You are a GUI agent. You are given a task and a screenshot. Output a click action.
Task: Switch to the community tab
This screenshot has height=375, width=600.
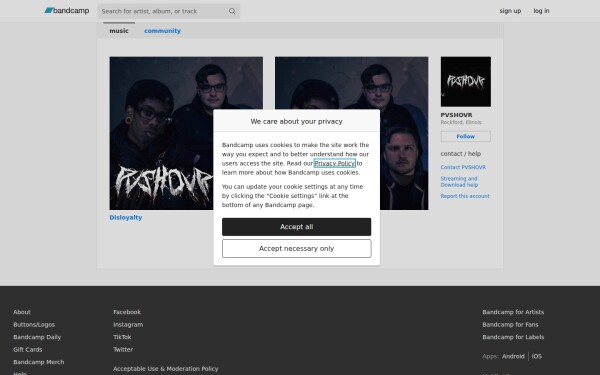pos(162,31)
